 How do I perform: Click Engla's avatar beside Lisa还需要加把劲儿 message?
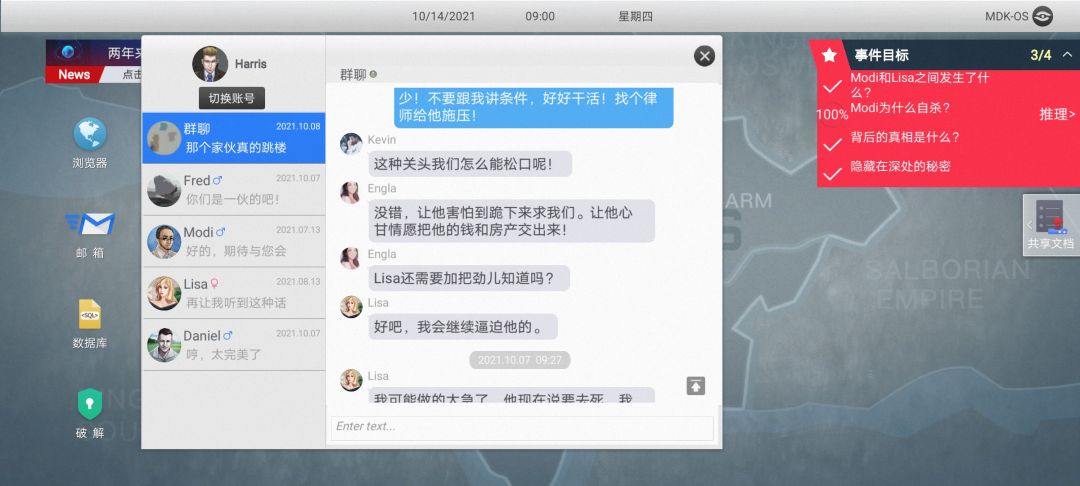click(x=351, y=258)
